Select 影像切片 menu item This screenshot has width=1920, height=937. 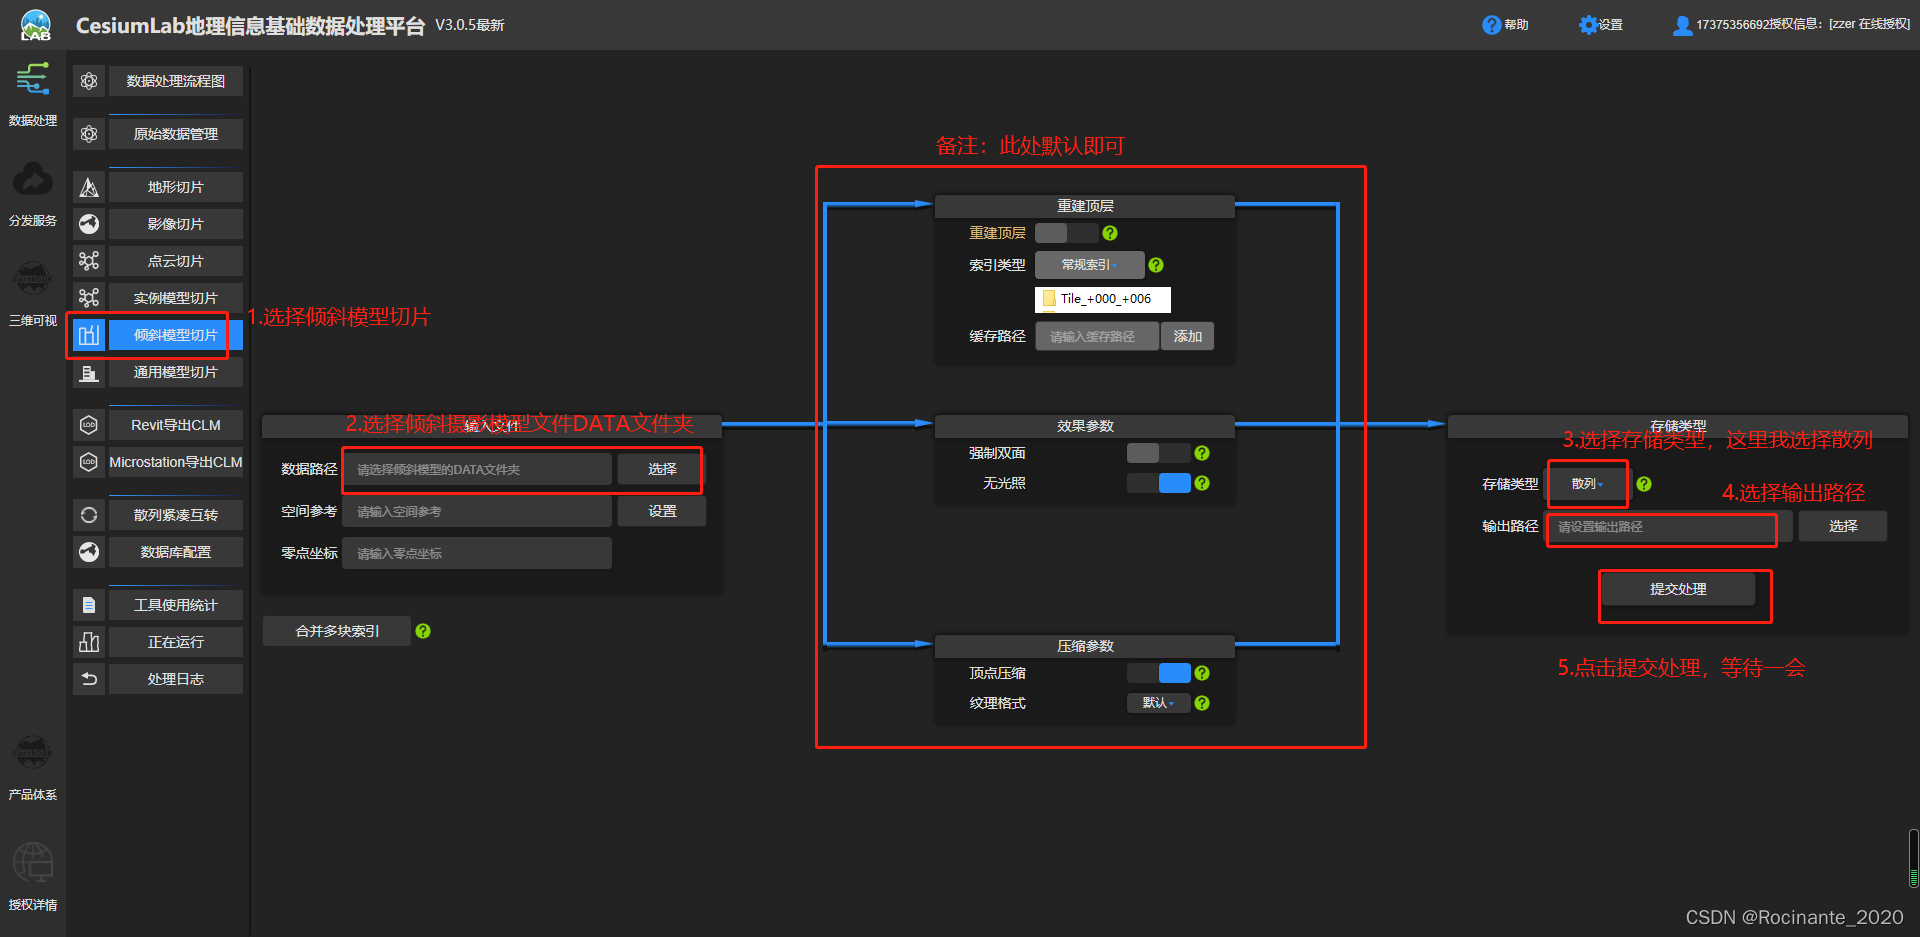176,224
